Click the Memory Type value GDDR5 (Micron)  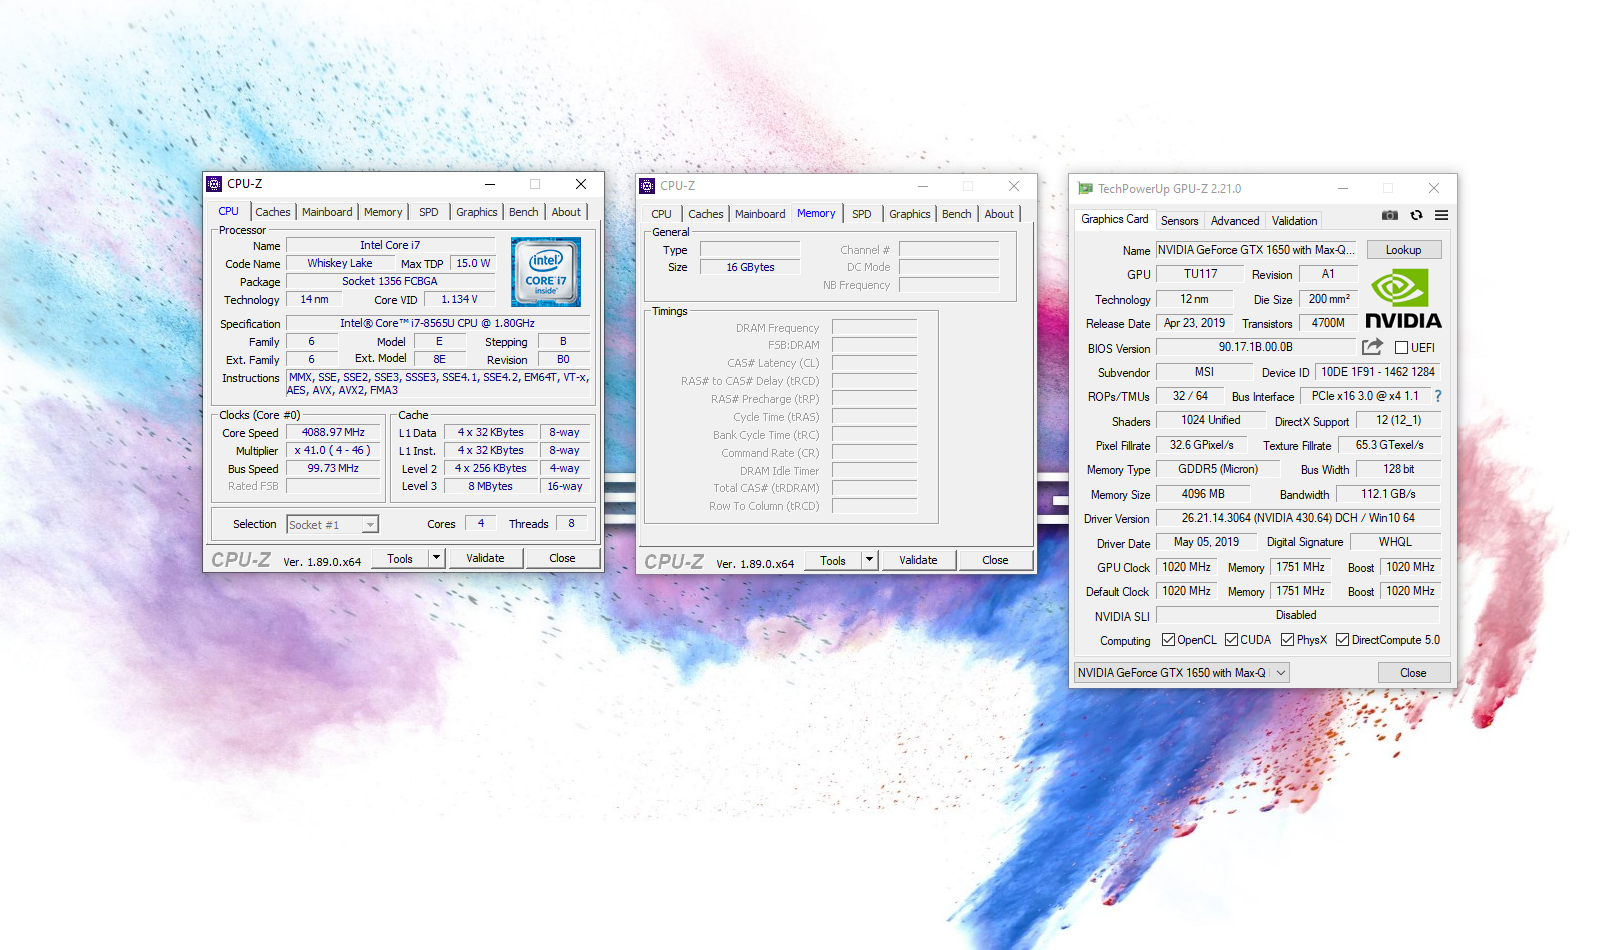[1217, 469]
